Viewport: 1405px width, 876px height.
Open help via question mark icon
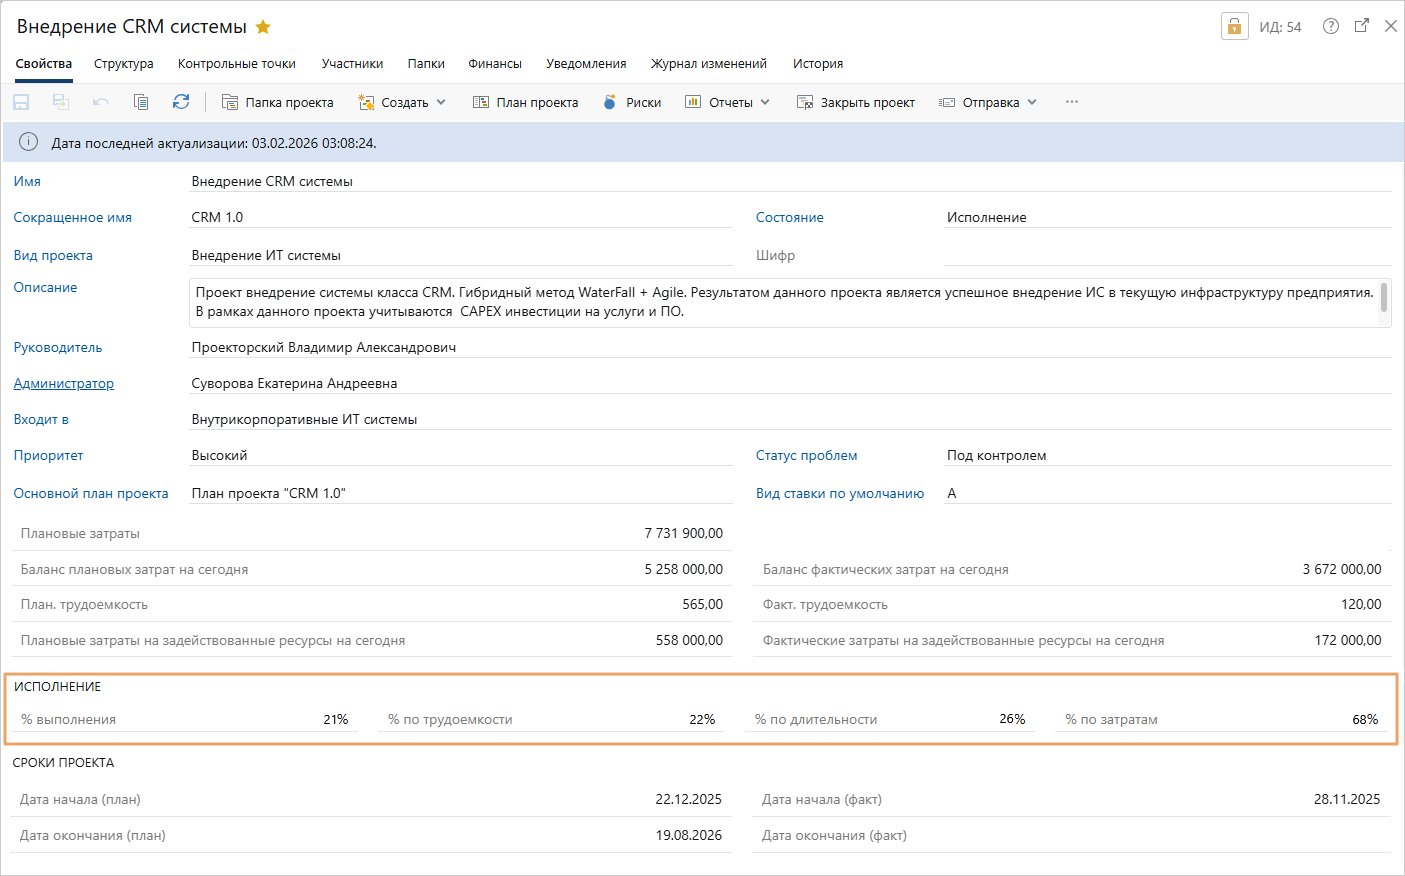point(1330,27)
